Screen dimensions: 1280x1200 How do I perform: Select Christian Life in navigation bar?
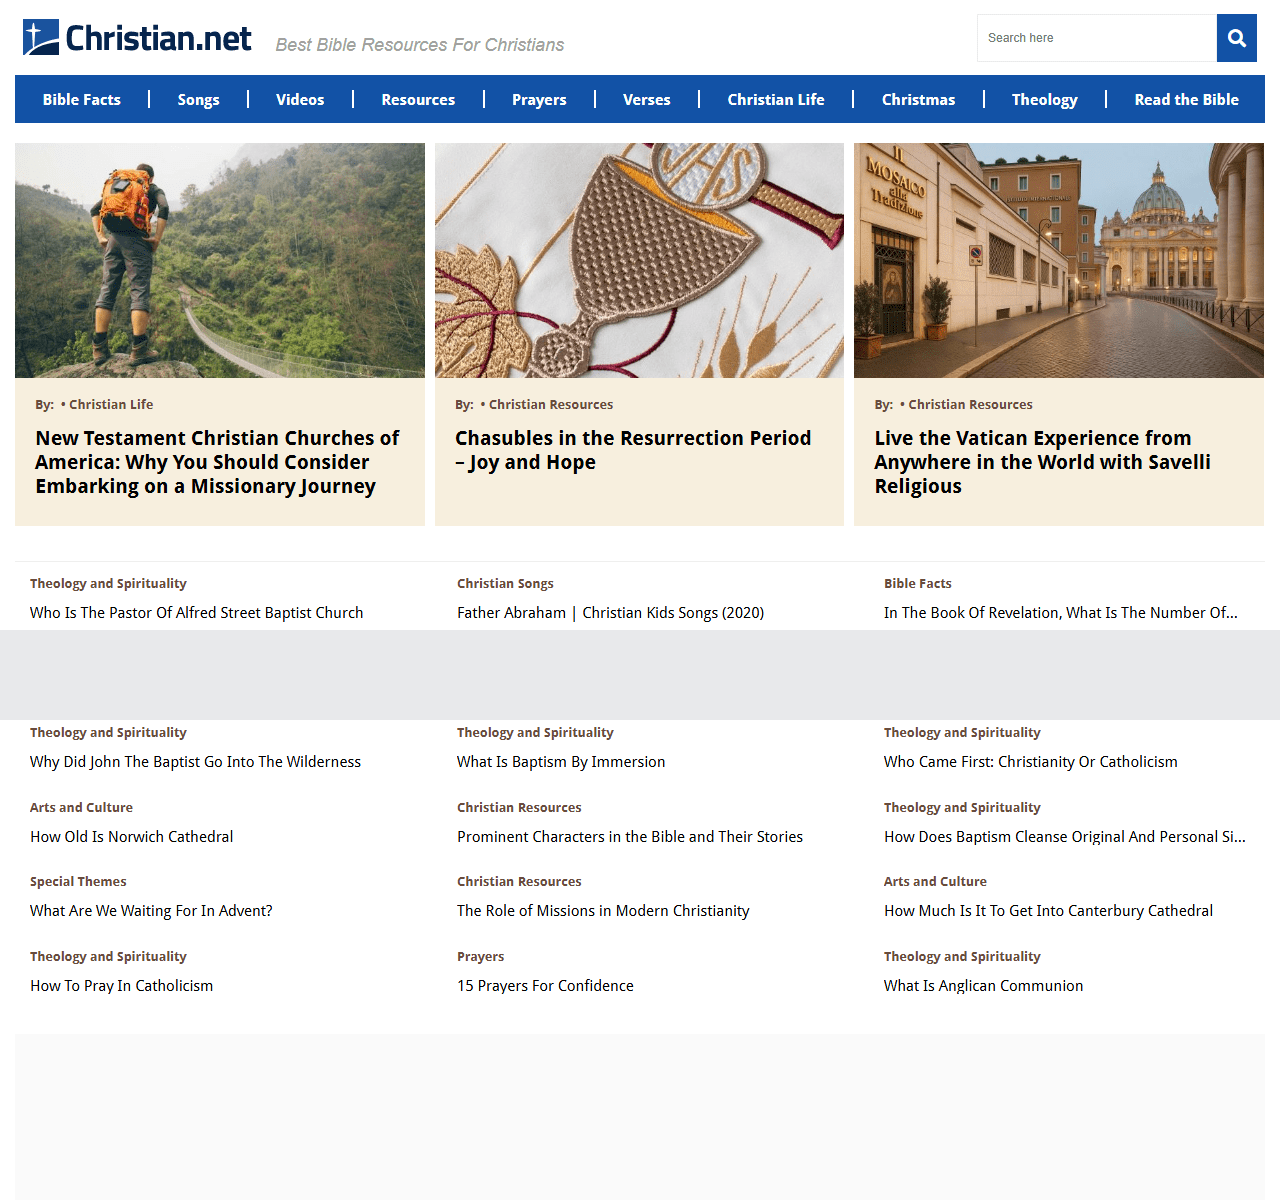[775, 100]
